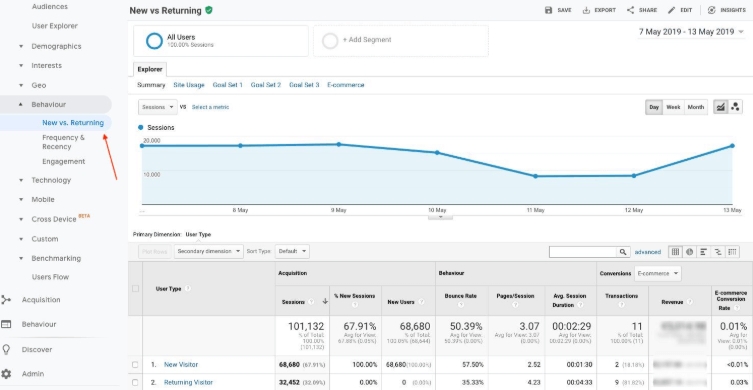Click the Discover lightbulb icon

[6, 349]
